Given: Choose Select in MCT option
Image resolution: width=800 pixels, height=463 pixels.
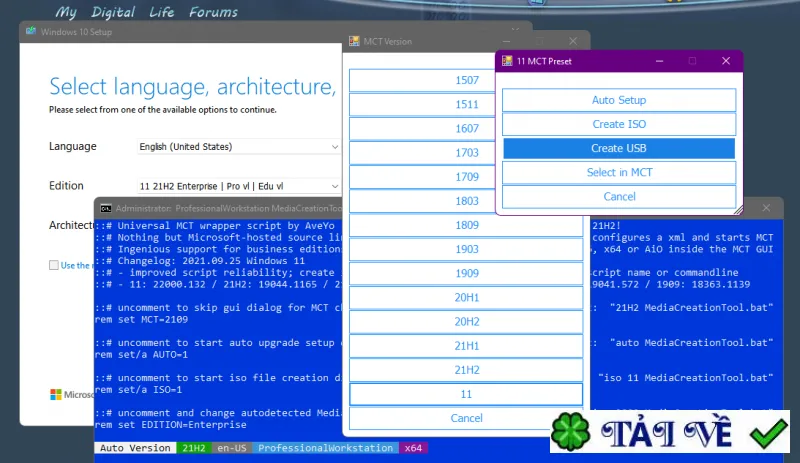Looking at the screenshot, I should point(619,173).
